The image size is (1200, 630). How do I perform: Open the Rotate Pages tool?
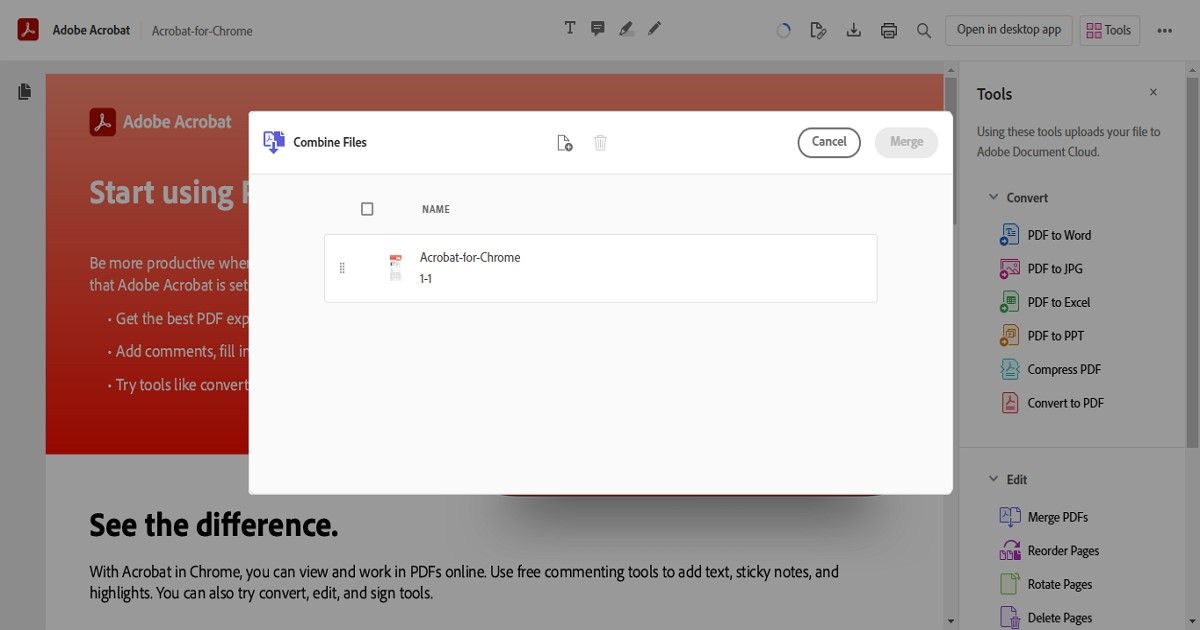pos(1046,584)
